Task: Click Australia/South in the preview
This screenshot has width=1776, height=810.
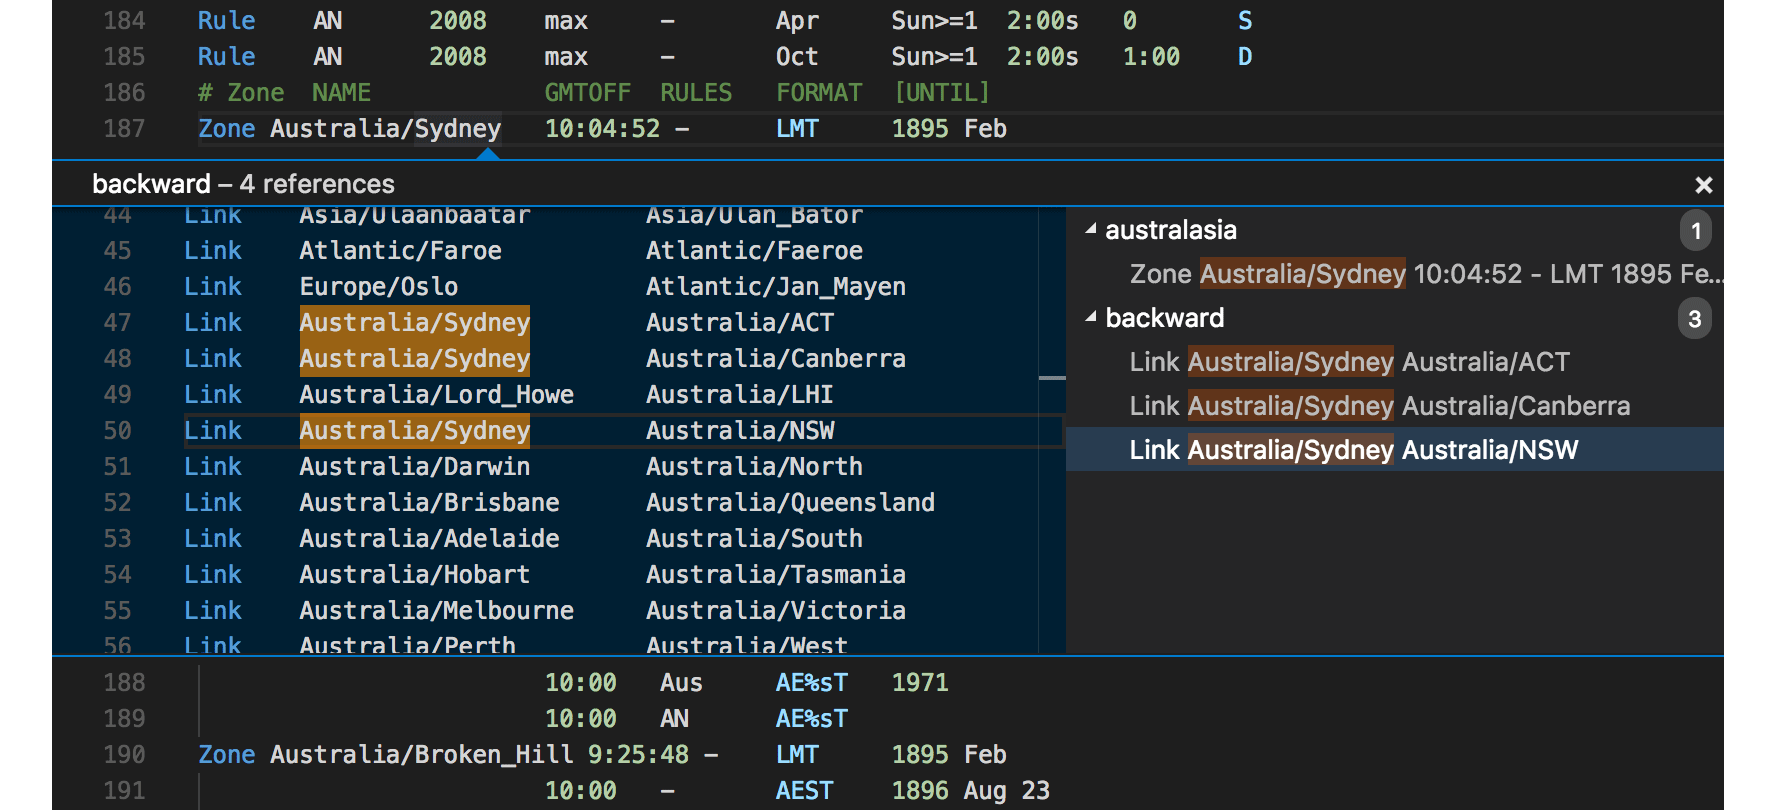Action: point(754,539)
